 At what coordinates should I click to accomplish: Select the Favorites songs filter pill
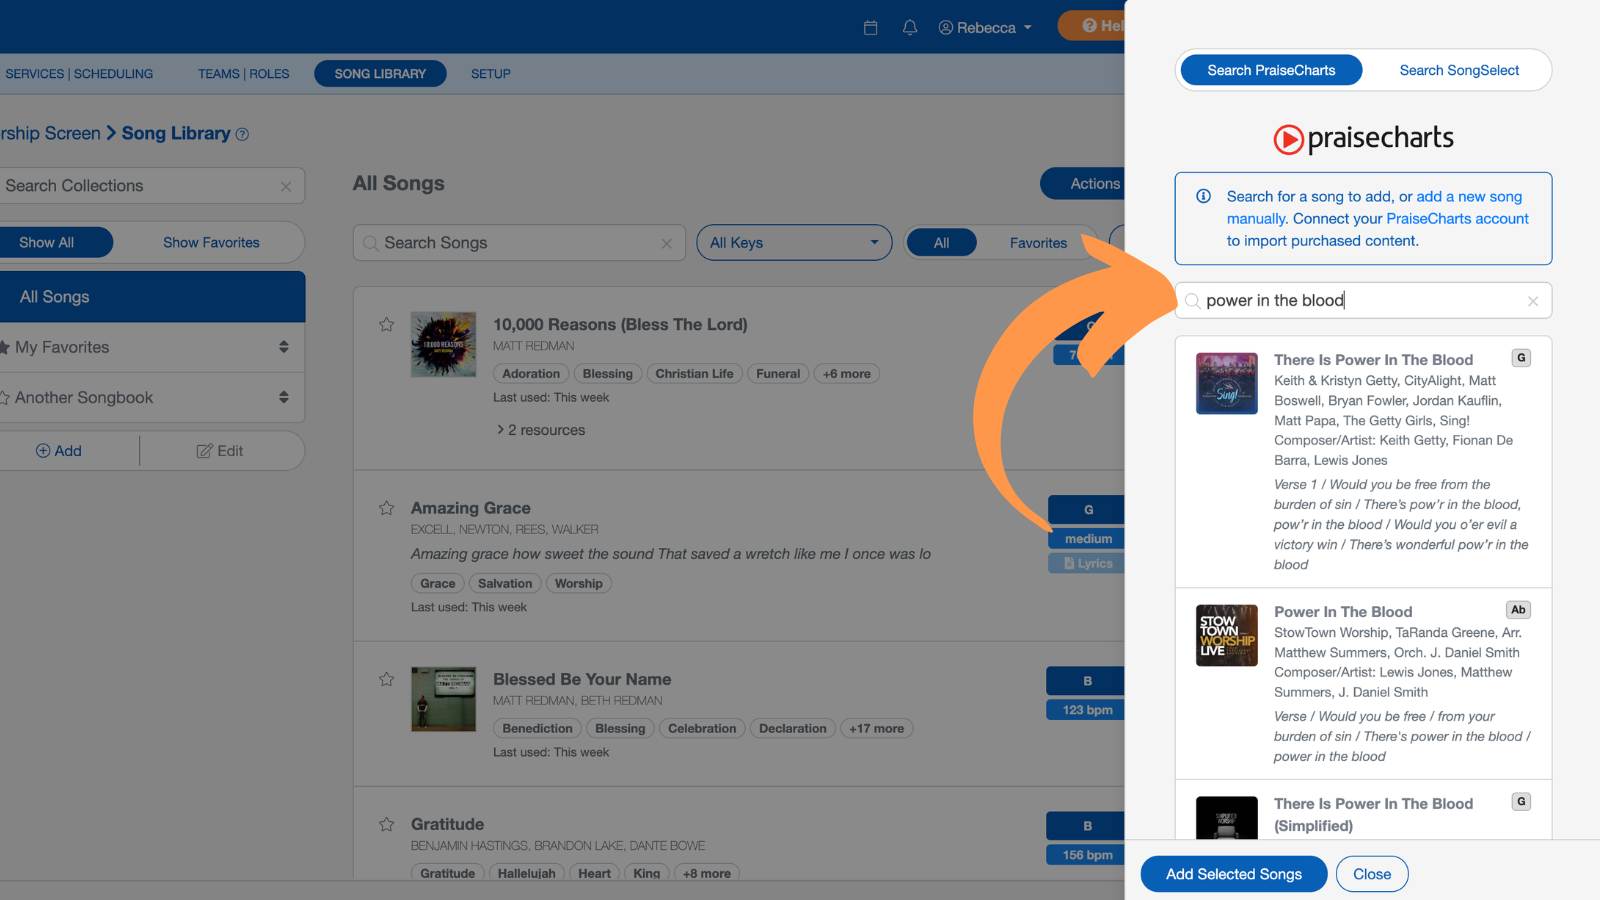click(1038, 243)
